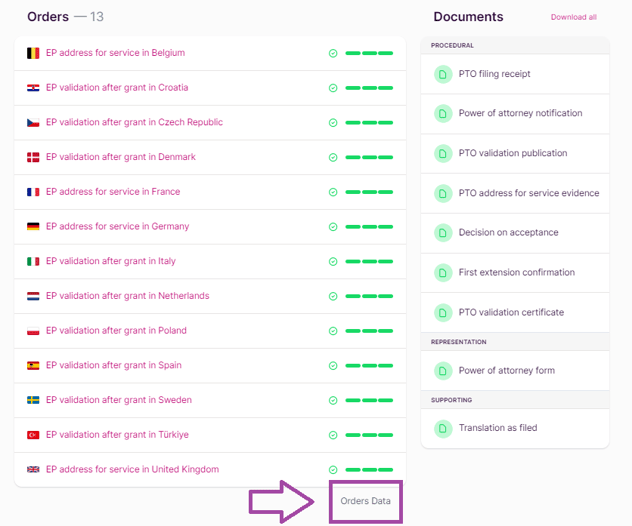This screenshot has width=632, height=526.
Task: Click the Translation as filed document icon
Action: coord(443,428)
